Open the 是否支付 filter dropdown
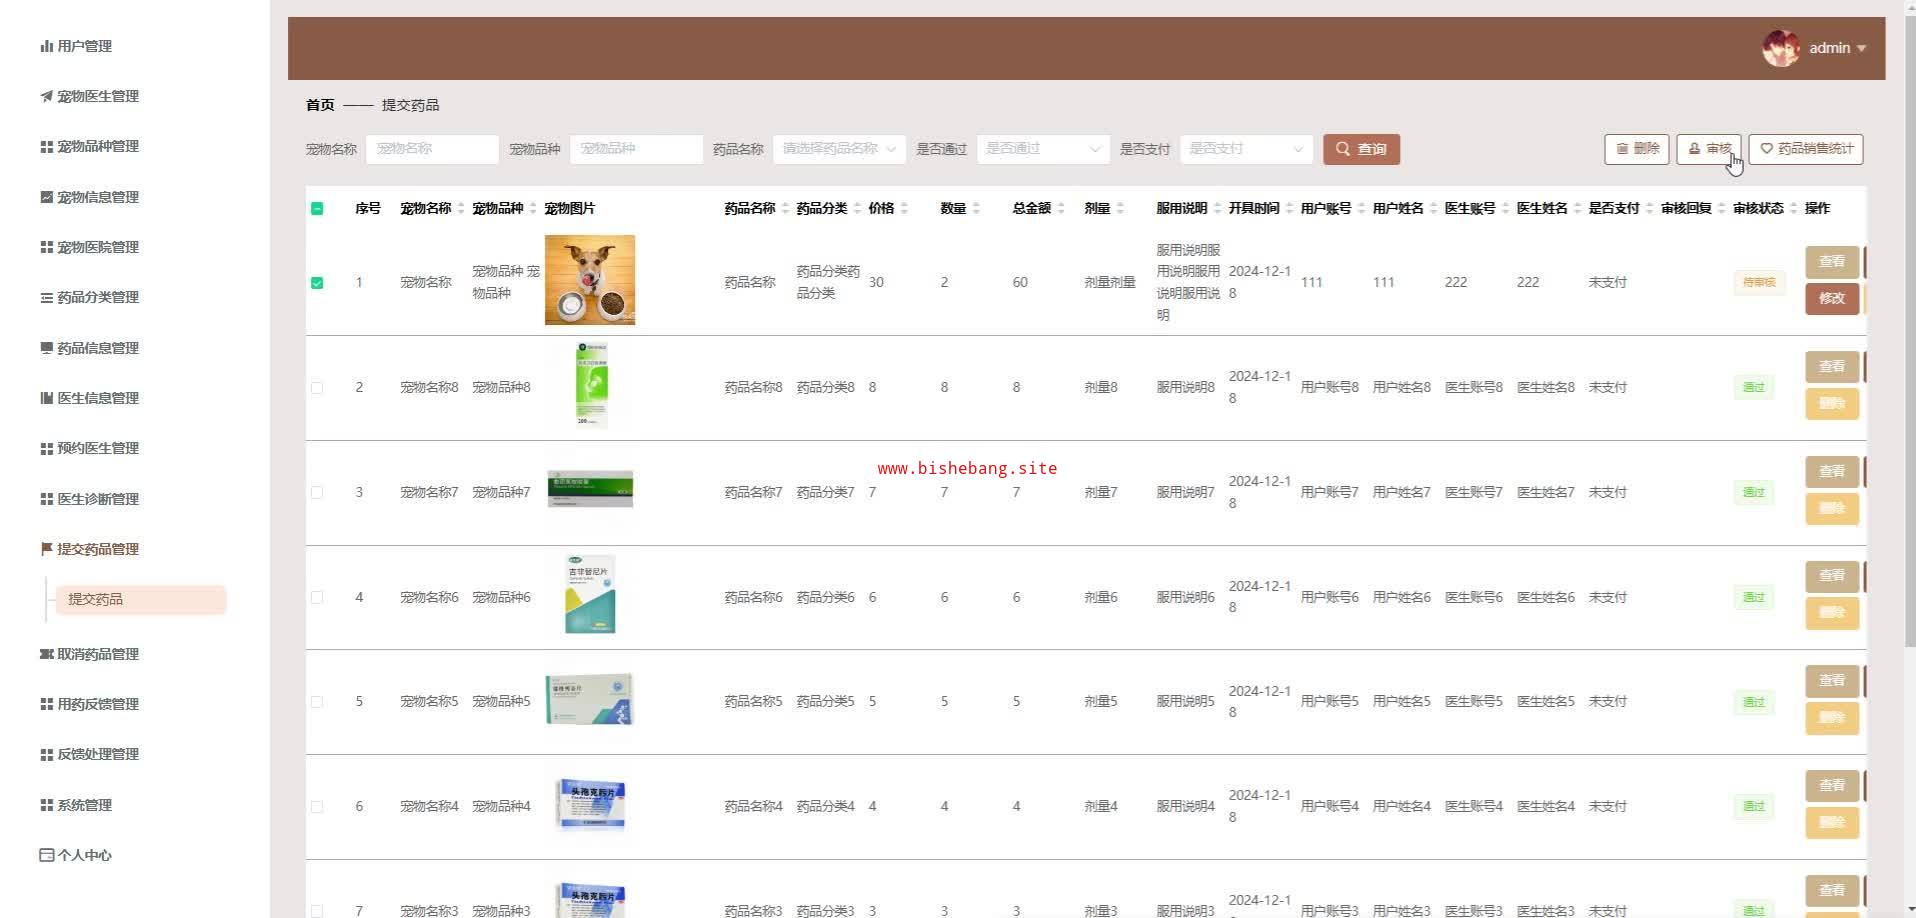 (1245, 149)
